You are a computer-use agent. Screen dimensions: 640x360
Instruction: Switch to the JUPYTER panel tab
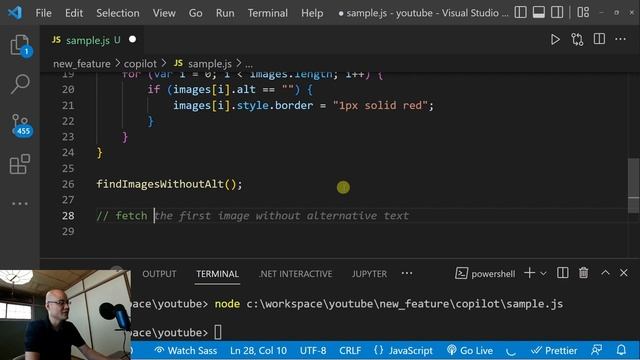[x=369, y=274]
